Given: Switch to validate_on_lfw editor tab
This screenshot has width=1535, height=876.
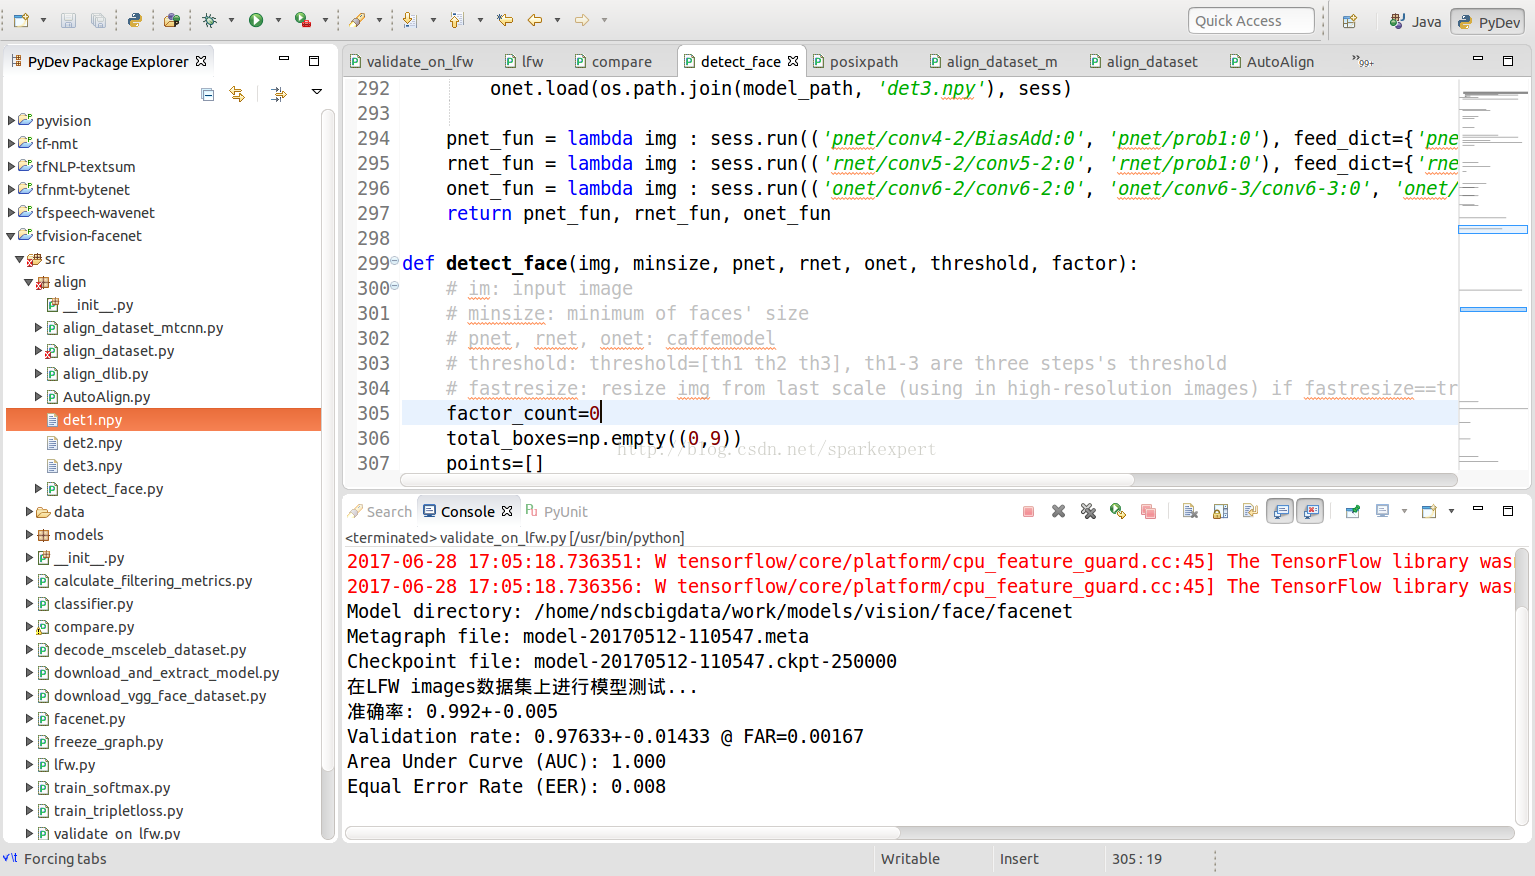Looking at the screenshot, I should [x=411, y=61].
